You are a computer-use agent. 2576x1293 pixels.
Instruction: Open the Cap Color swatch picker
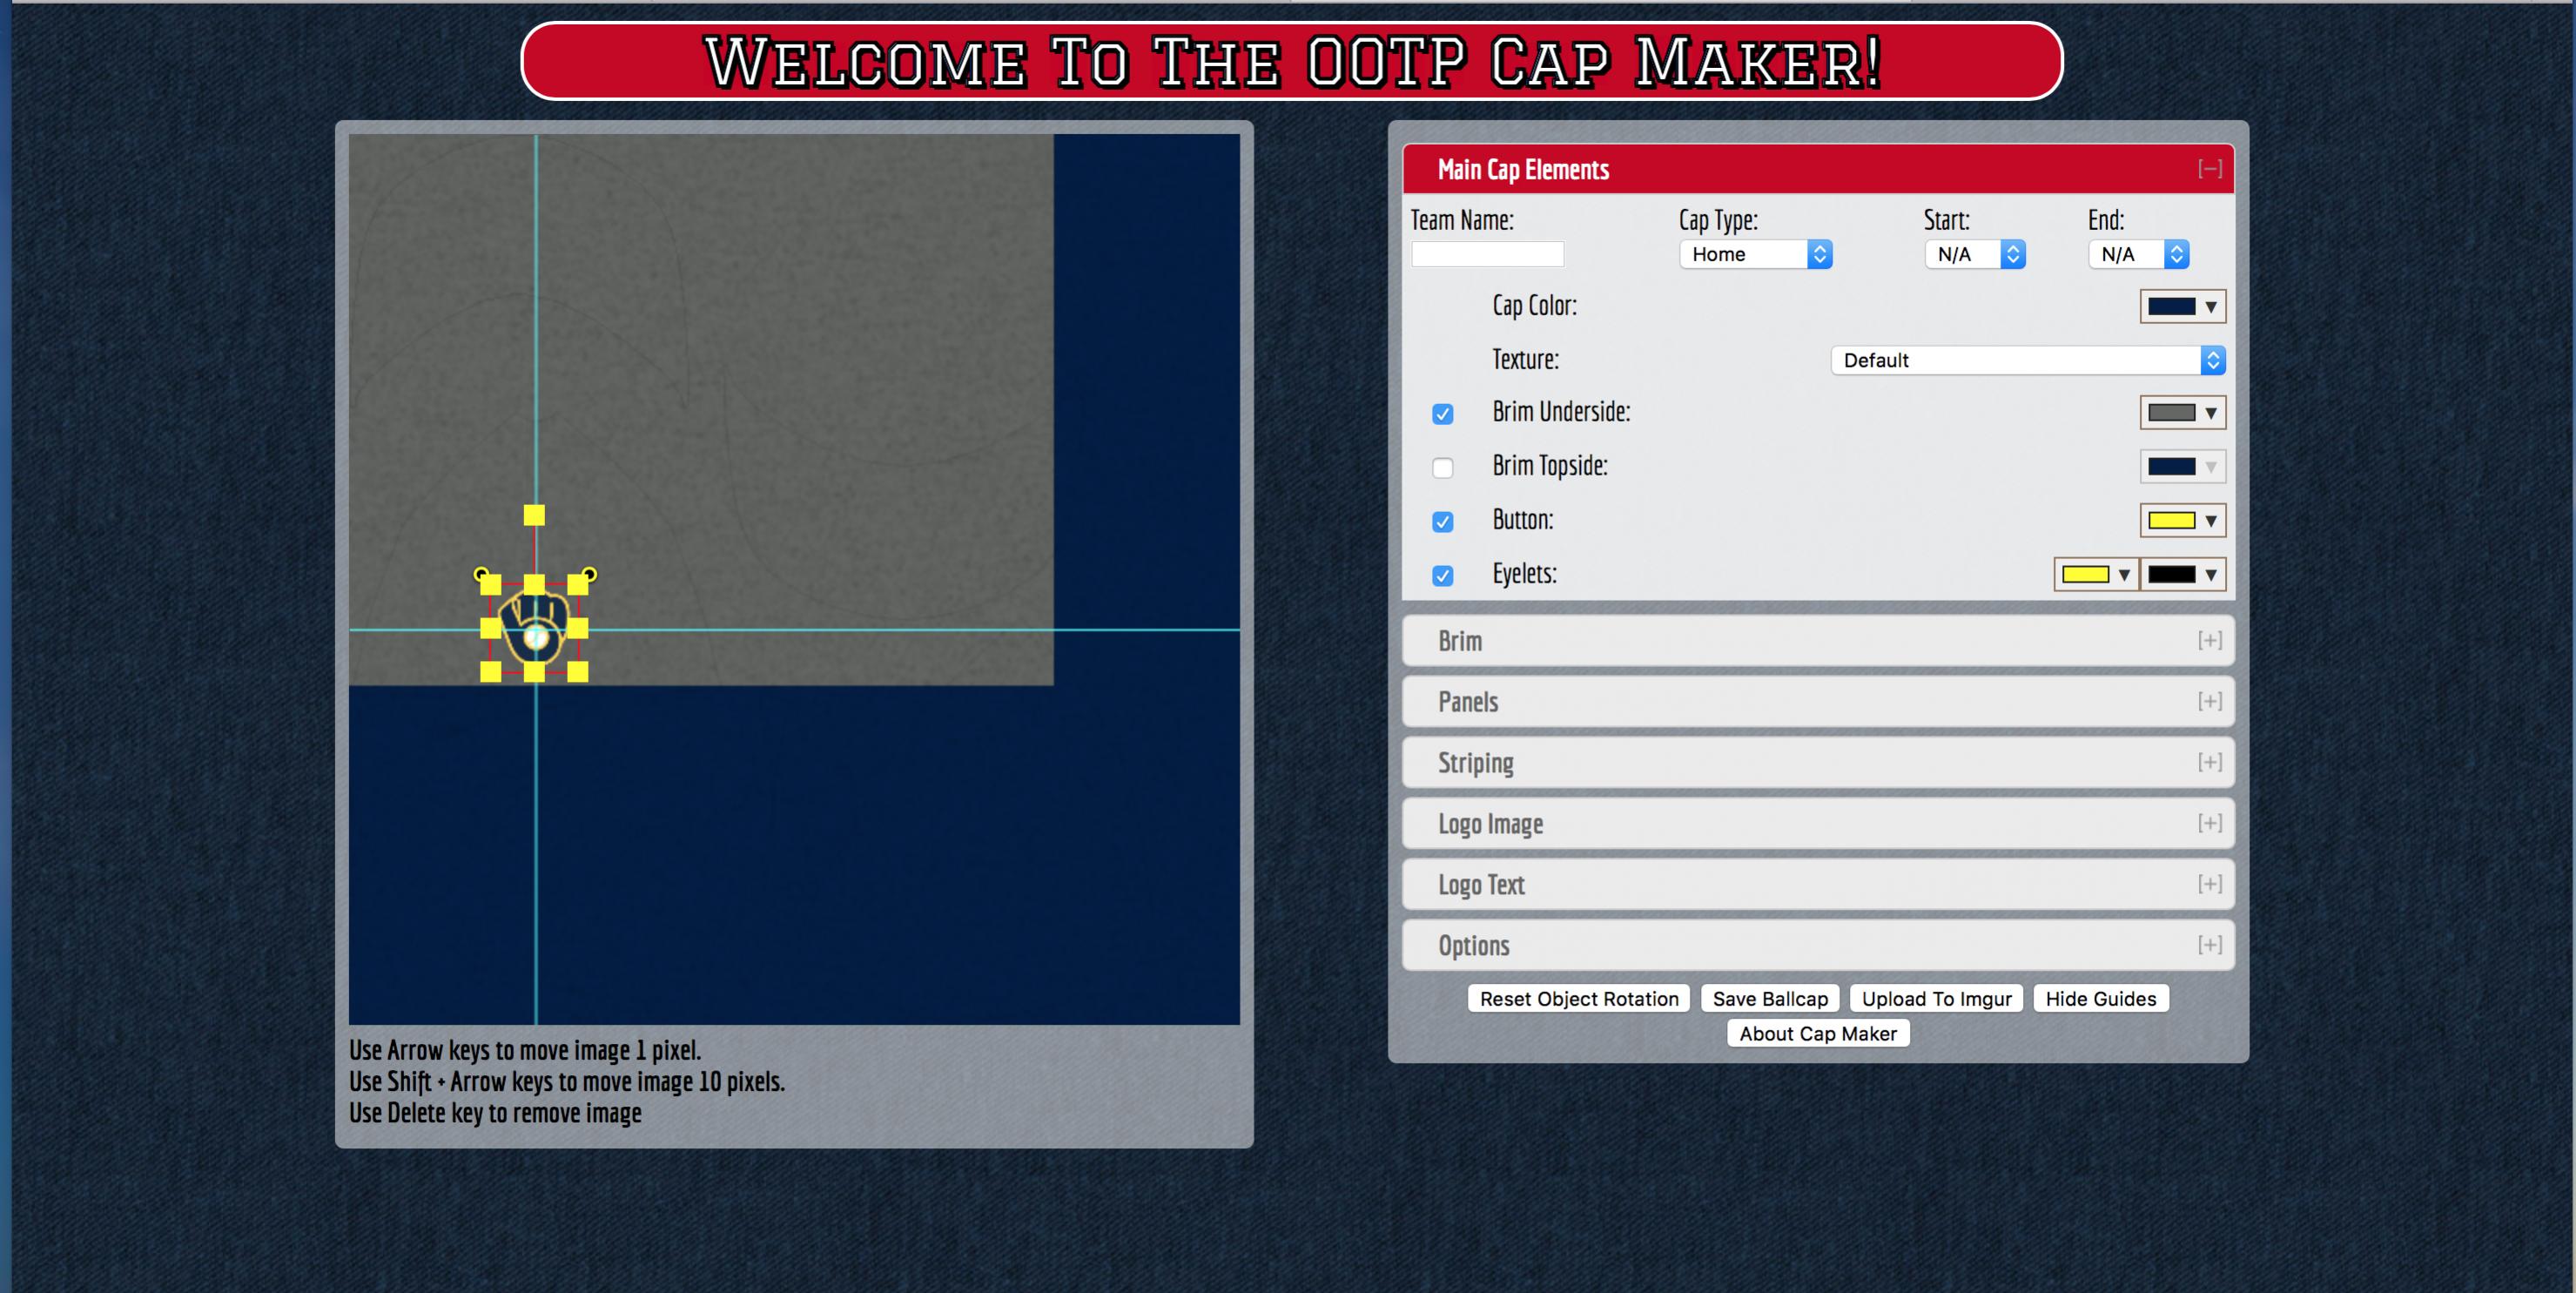[2182, 306]
